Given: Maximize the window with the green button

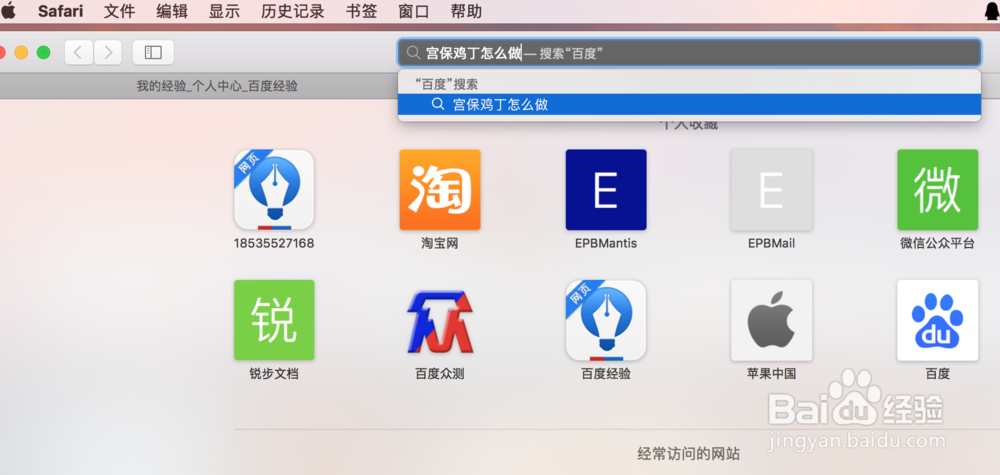Looking at the screenshot, I should tap(43, 53).
